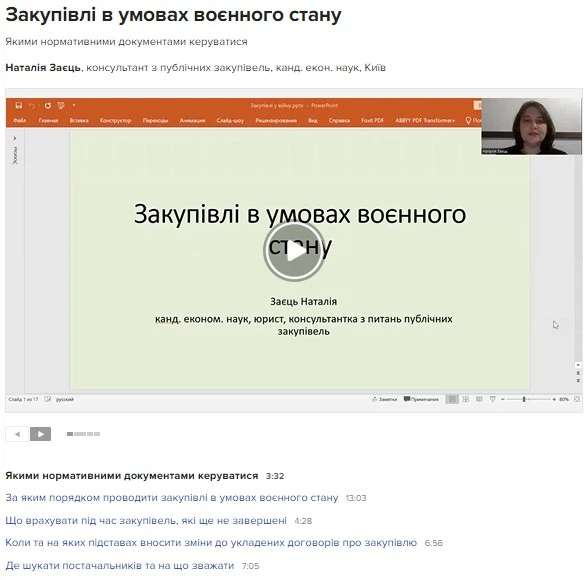Click the first segment of the progress indicator
This screenshot has width=585, height=580.
tap(70, 434)
